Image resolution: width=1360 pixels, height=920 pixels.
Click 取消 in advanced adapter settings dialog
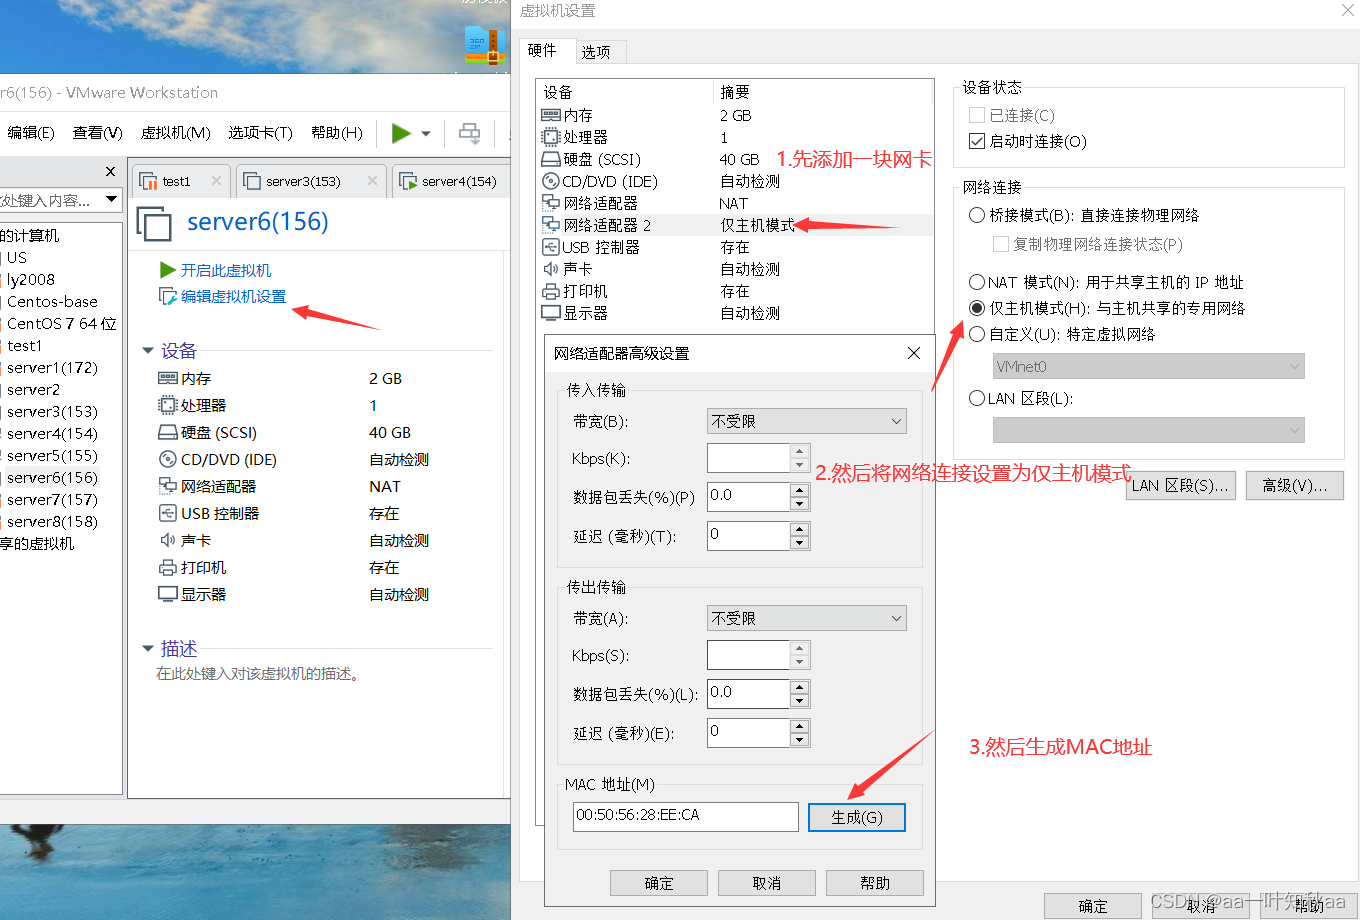pos(767,883)
